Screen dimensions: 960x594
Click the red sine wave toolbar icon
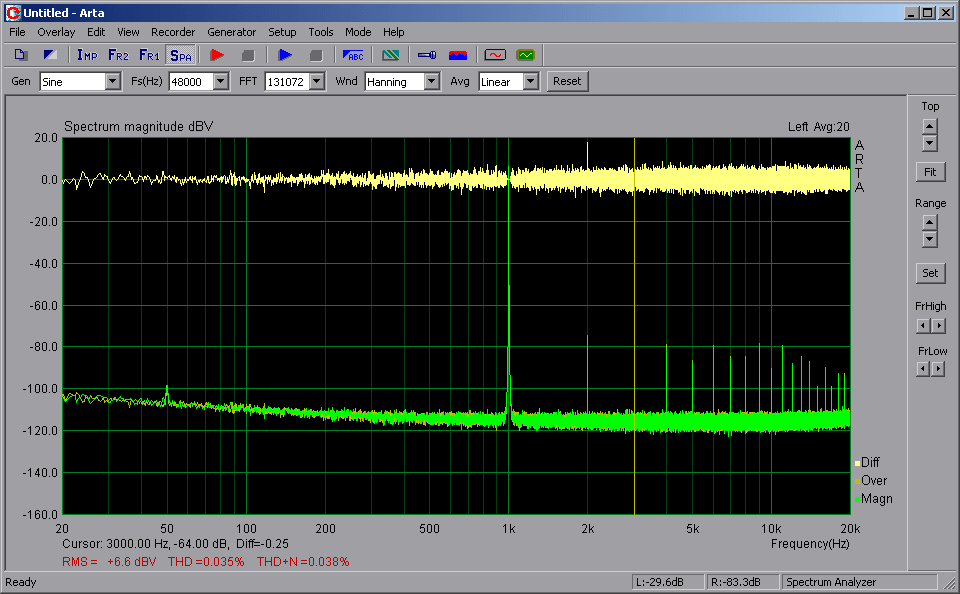pyautogui.click(x=494, y=55)
